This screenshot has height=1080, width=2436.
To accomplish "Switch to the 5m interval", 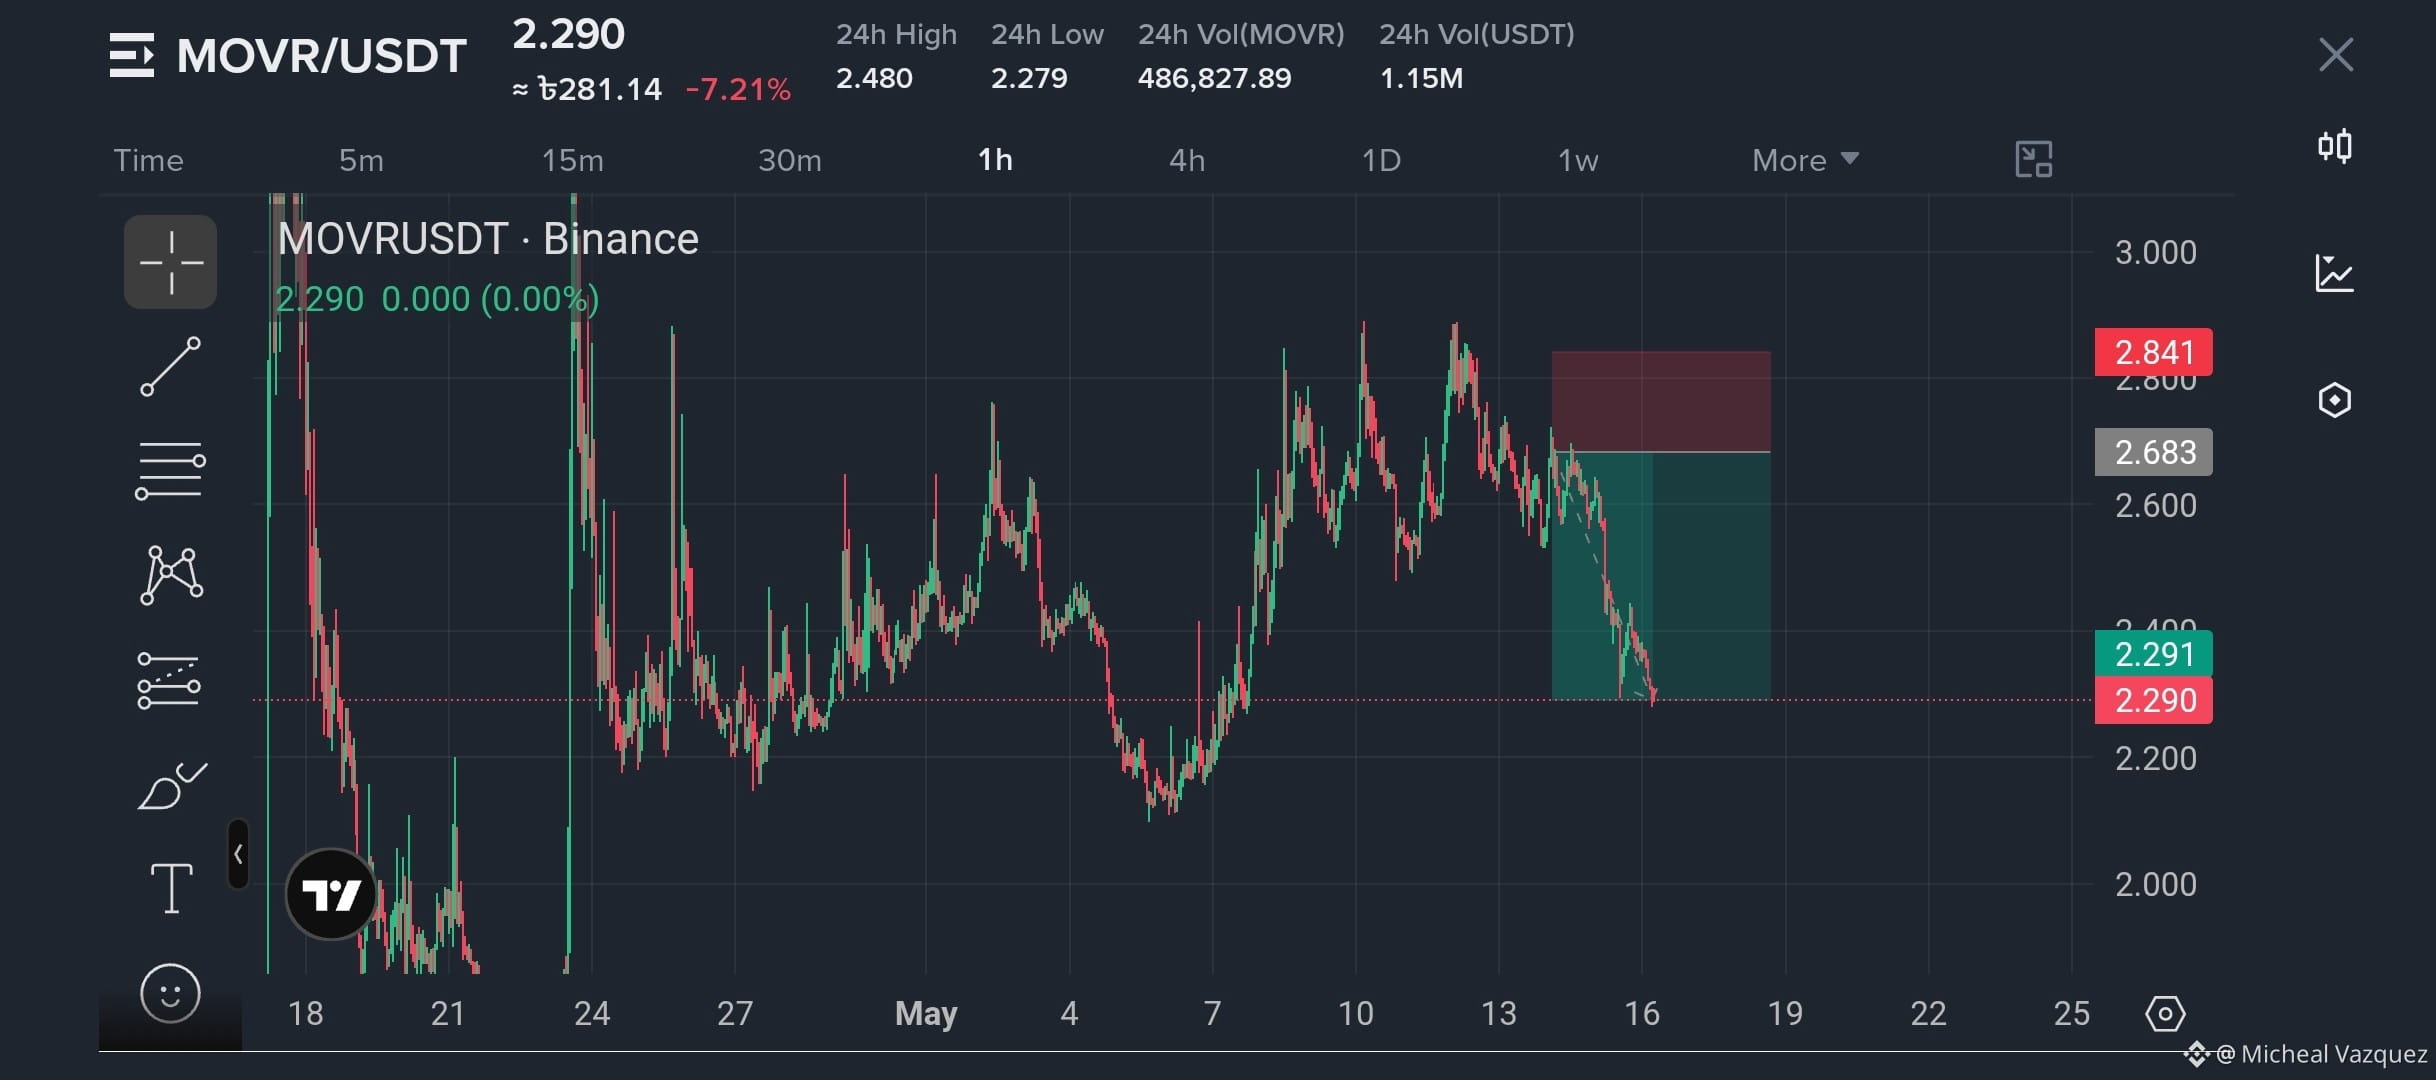I will click(361, 160).
